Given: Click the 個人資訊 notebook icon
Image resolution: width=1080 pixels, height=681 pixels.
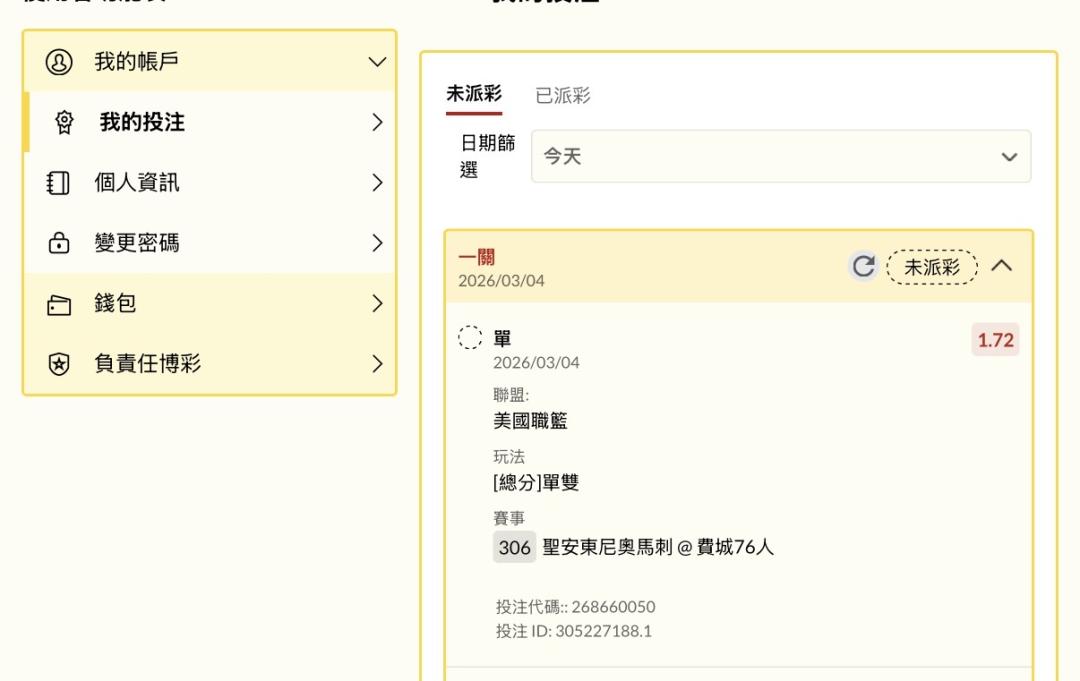Looking at the screenshot, I should pos(59,183).
